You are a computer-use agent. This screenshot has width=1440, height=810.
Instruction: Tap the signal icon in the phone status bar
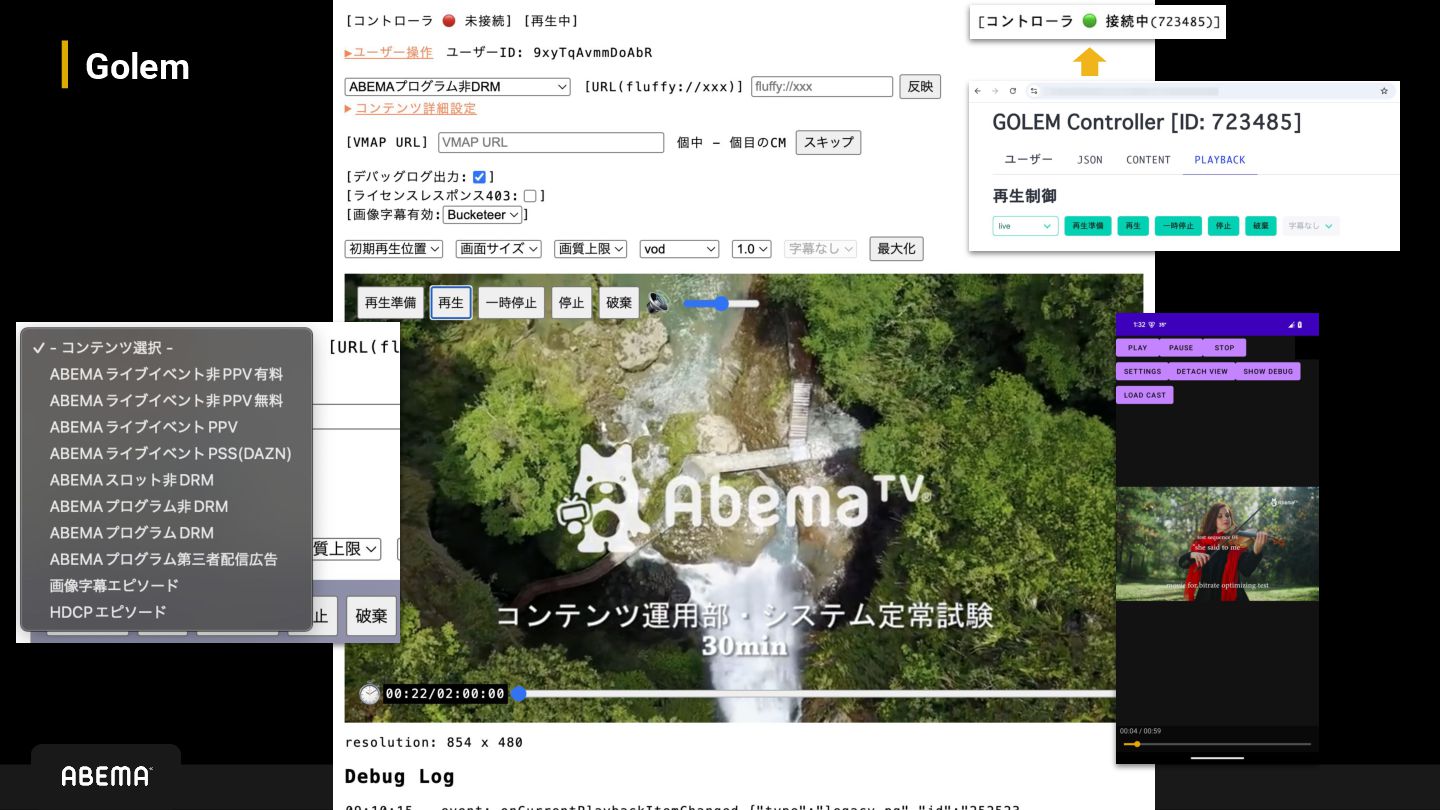tap(1291, 325)
